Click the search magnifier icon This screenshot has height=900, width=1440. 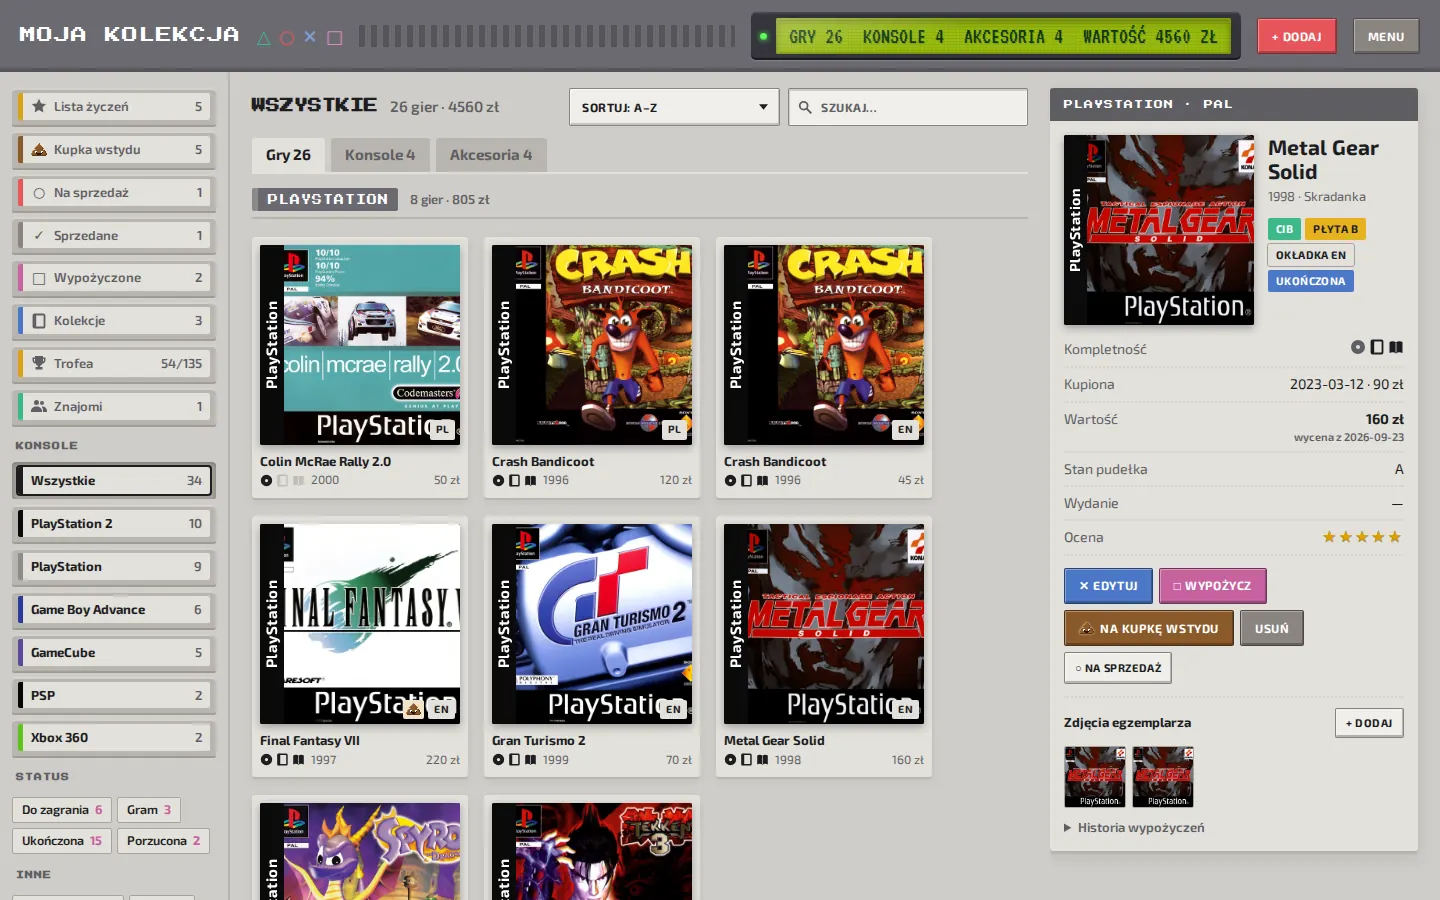(x=806, y=107)
